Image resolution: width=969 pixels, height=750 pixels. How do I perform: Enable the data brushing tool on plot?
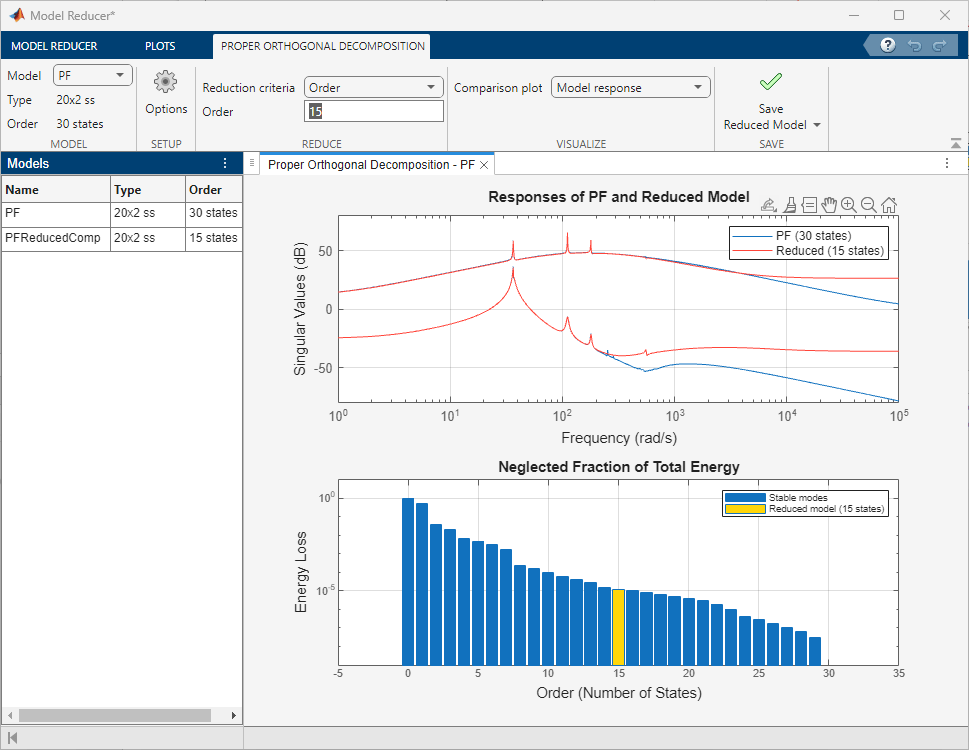pos(789,205)
